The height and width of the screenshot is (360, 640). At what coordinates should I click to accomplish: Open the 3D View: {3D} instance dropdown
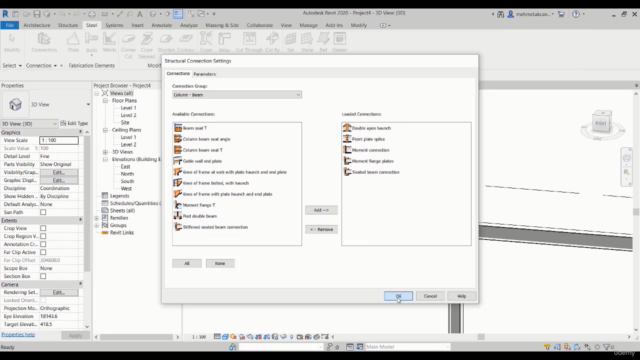[29, 123]
